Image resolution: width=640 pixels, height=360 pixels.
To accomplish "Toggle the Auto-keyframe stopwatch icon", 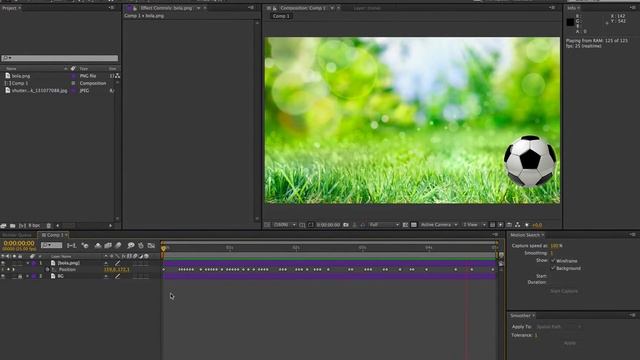I will [x=141, y=245].
